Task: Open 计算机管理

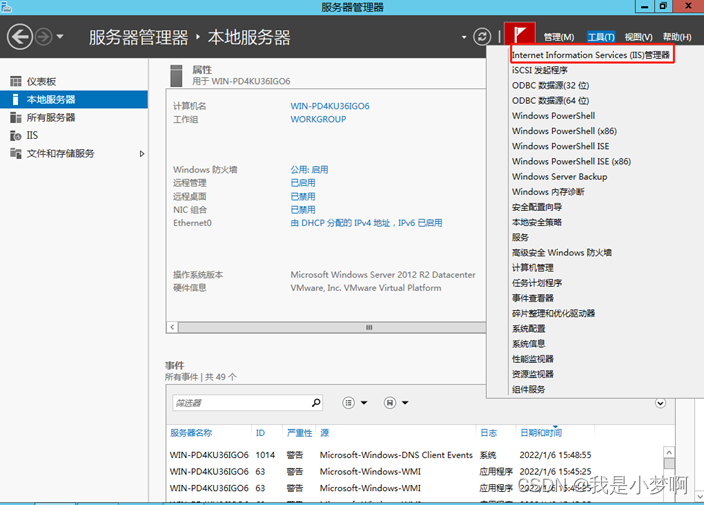Action: 532,268
